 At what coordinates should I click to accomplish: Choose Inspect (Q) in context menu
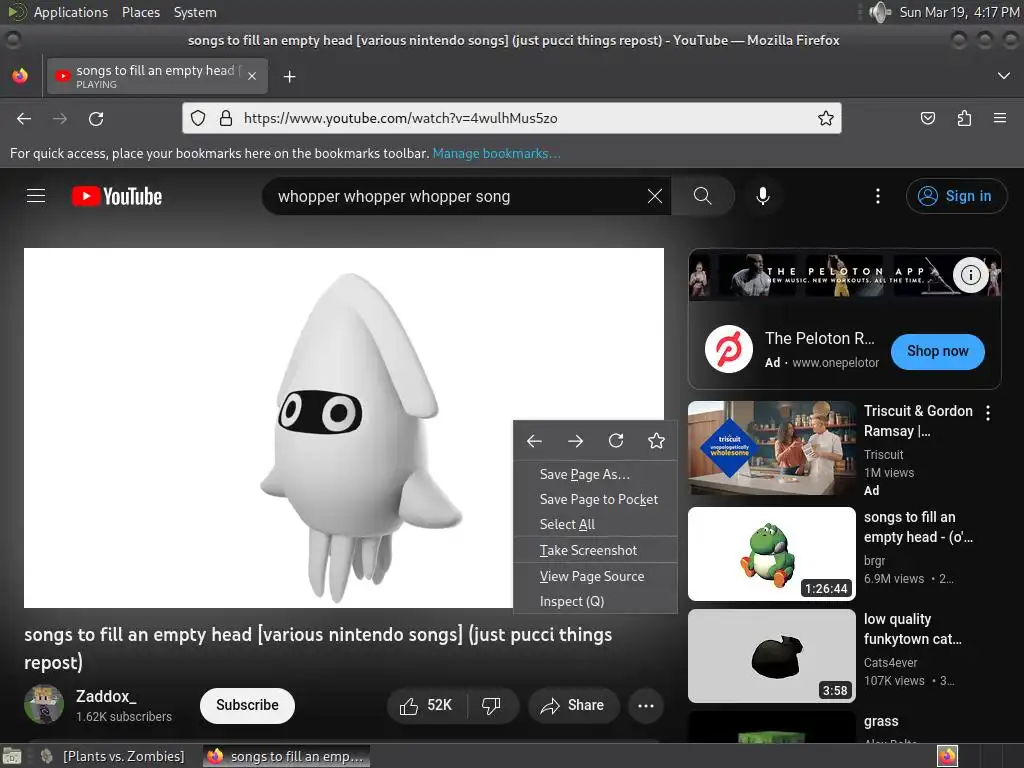tap(596, 601)
